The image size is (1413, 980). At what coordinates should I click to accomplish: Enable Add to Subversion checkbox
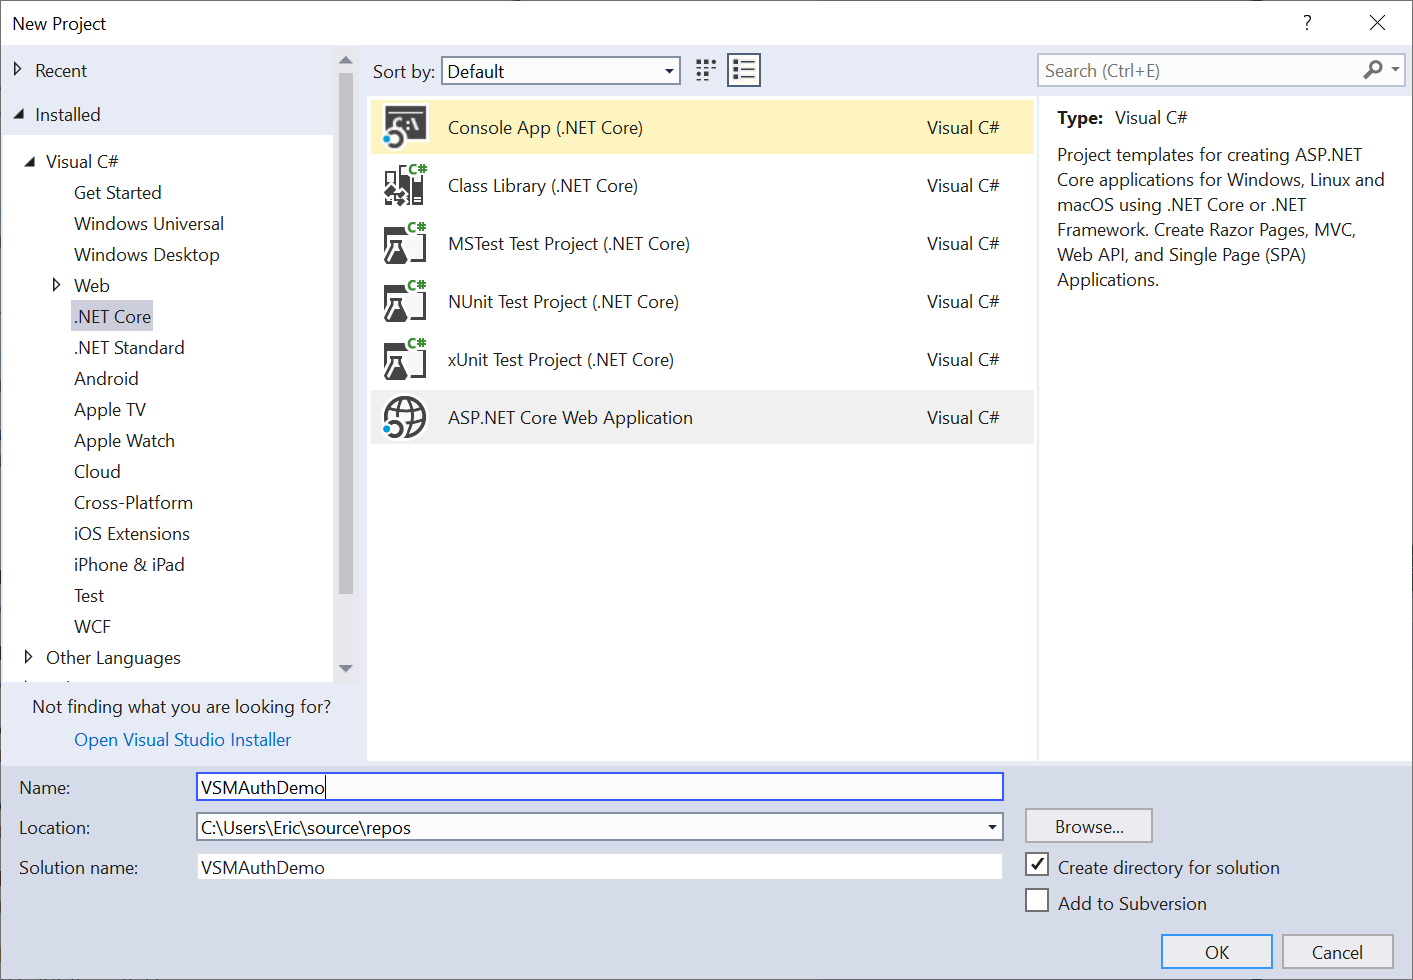click(1038, 901)
